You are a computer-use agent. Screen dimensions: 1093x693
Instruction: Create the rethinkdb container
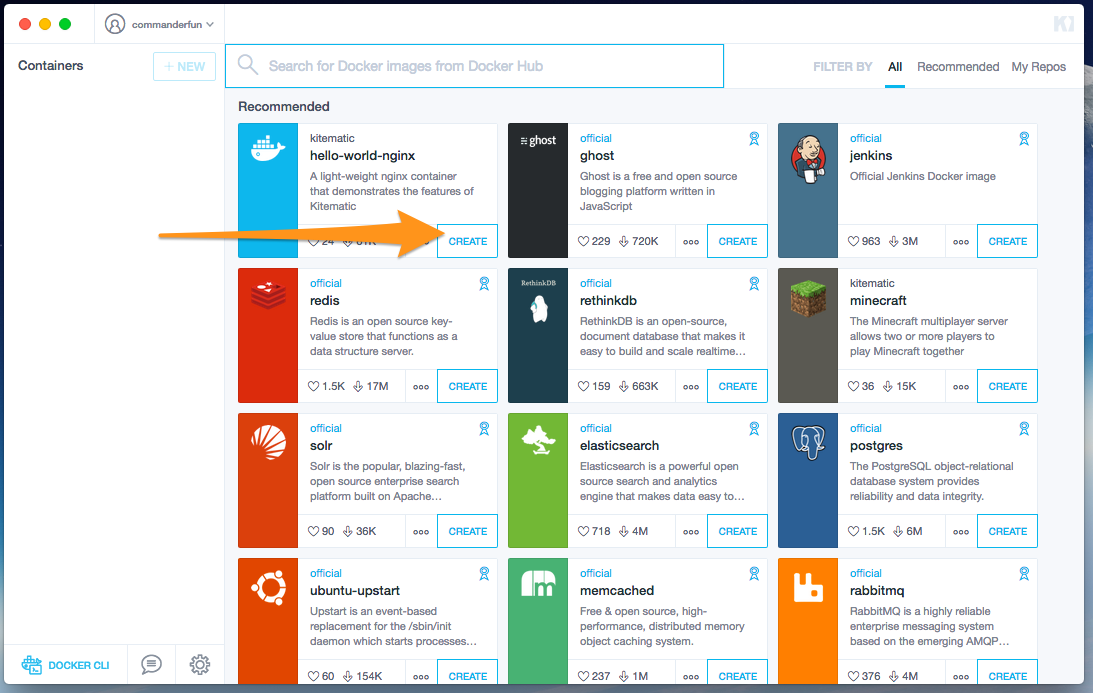tap(737, 386)
